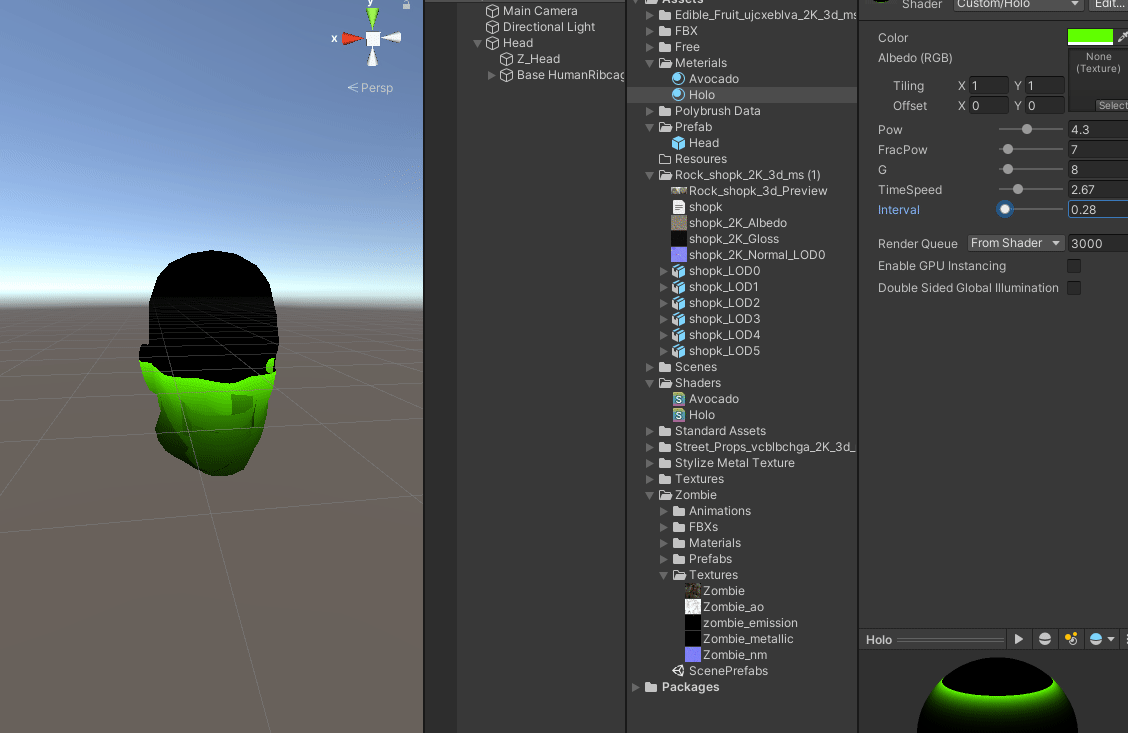Select the shopk_2K_Albedo texture thumbnail
The image size is (1128, 733).
click(x=678, y=222)
